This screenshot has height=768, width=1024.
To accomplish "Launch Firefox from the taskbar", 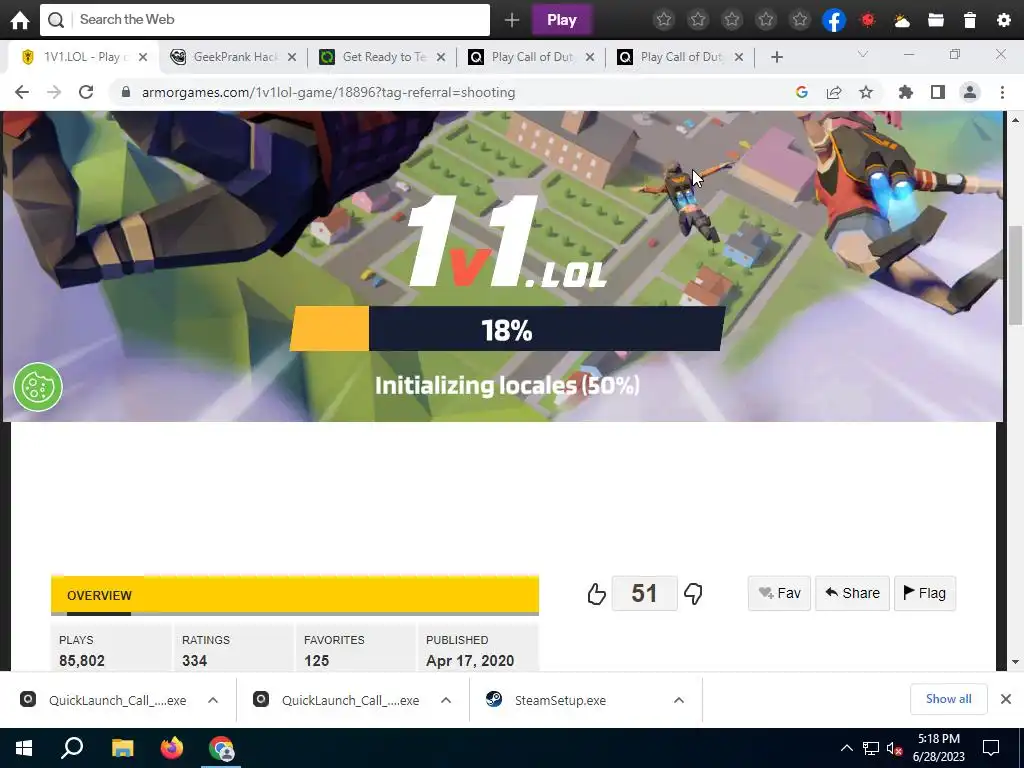I will (x=172, y=748).
